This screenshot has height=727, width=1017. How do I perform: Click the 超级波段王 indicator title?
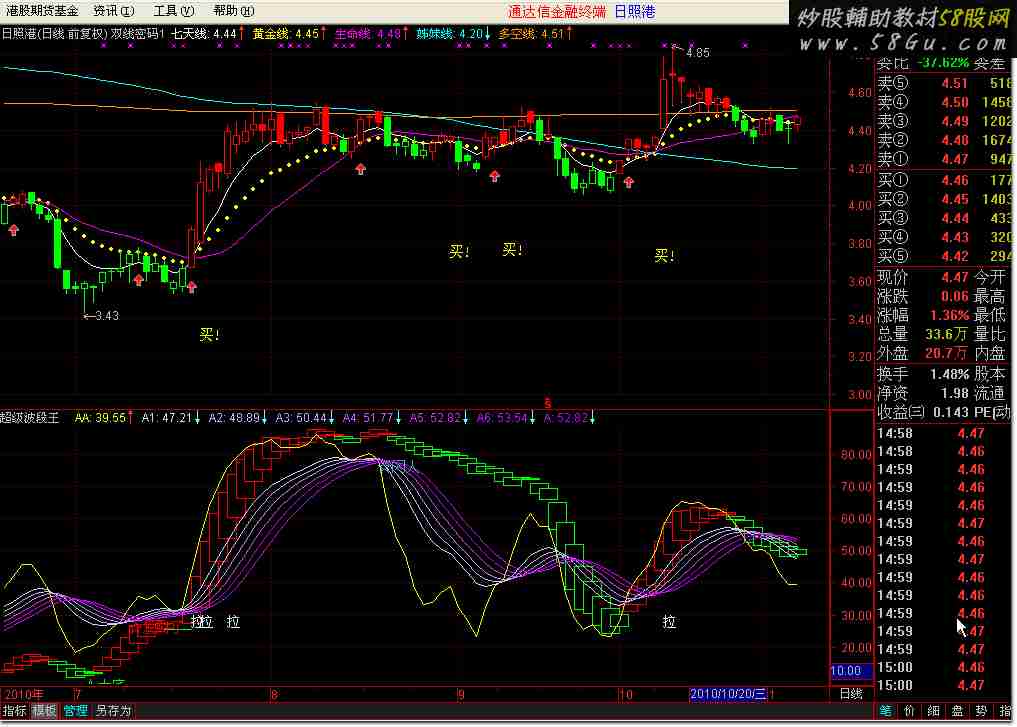30,418
